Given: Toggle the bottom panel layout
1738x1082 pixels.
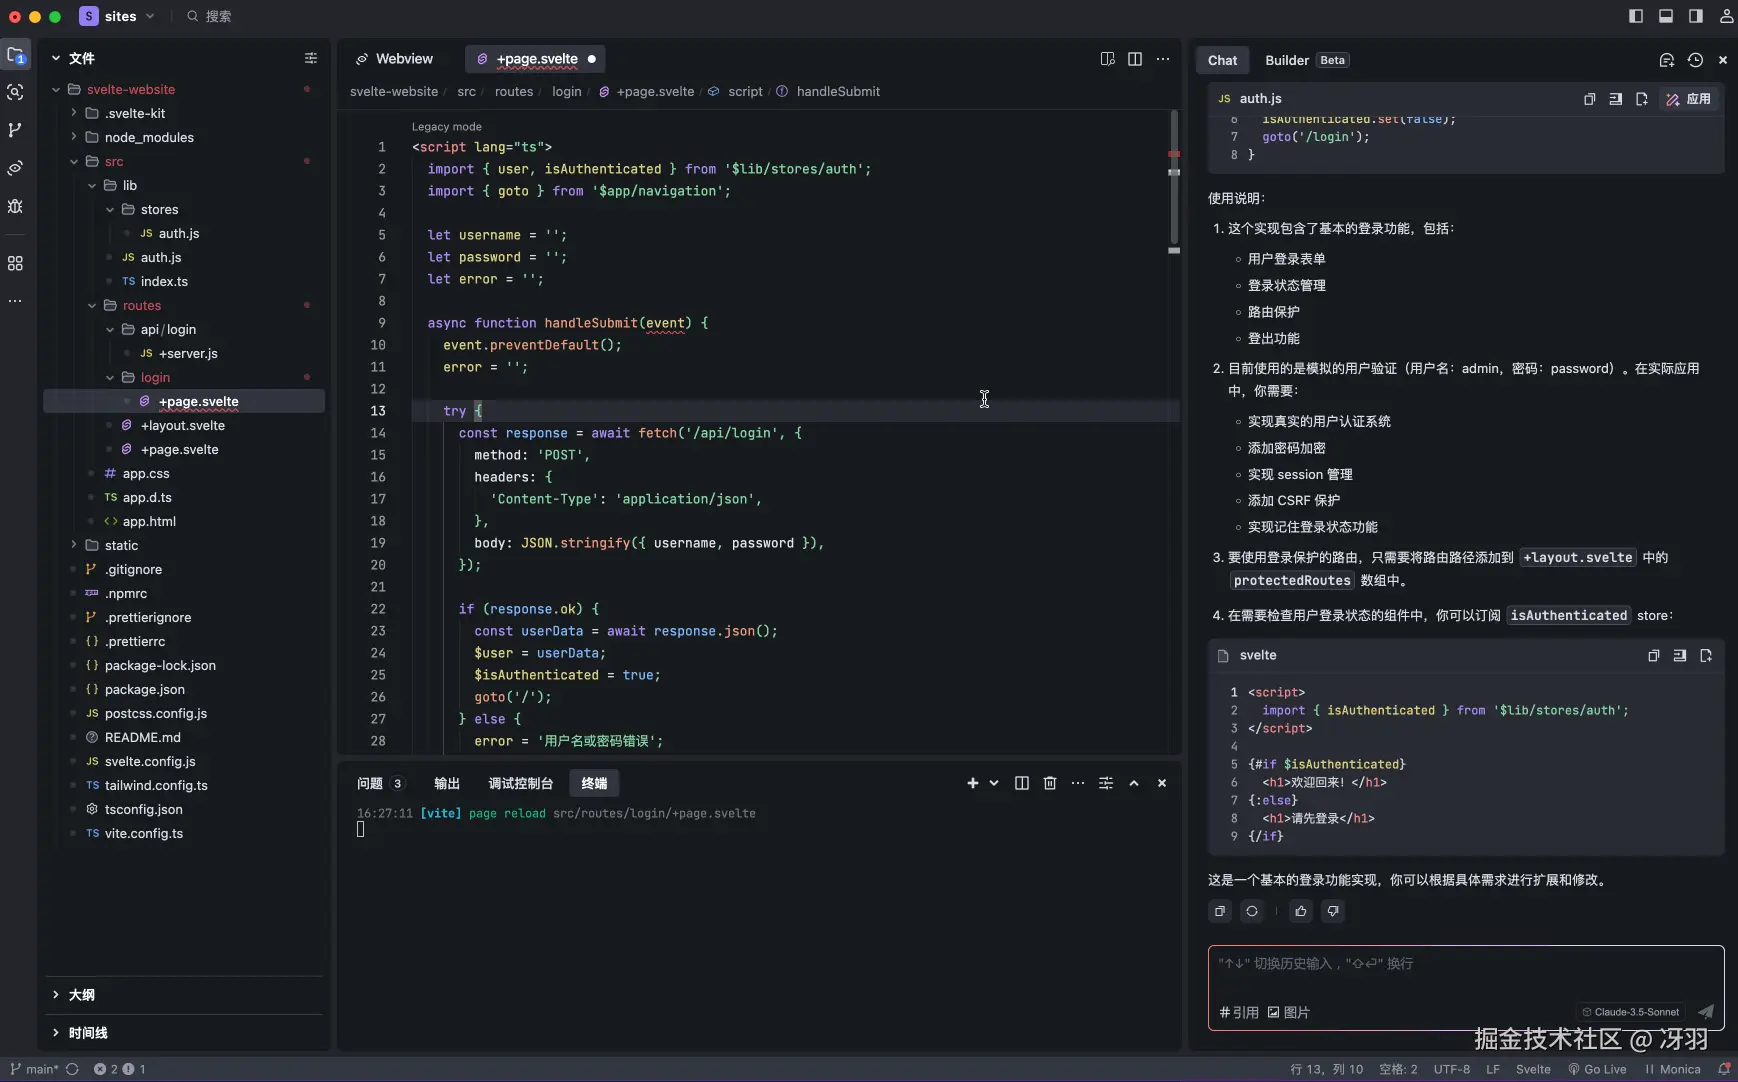Looking at the screenshot, I should [1666, 16].
